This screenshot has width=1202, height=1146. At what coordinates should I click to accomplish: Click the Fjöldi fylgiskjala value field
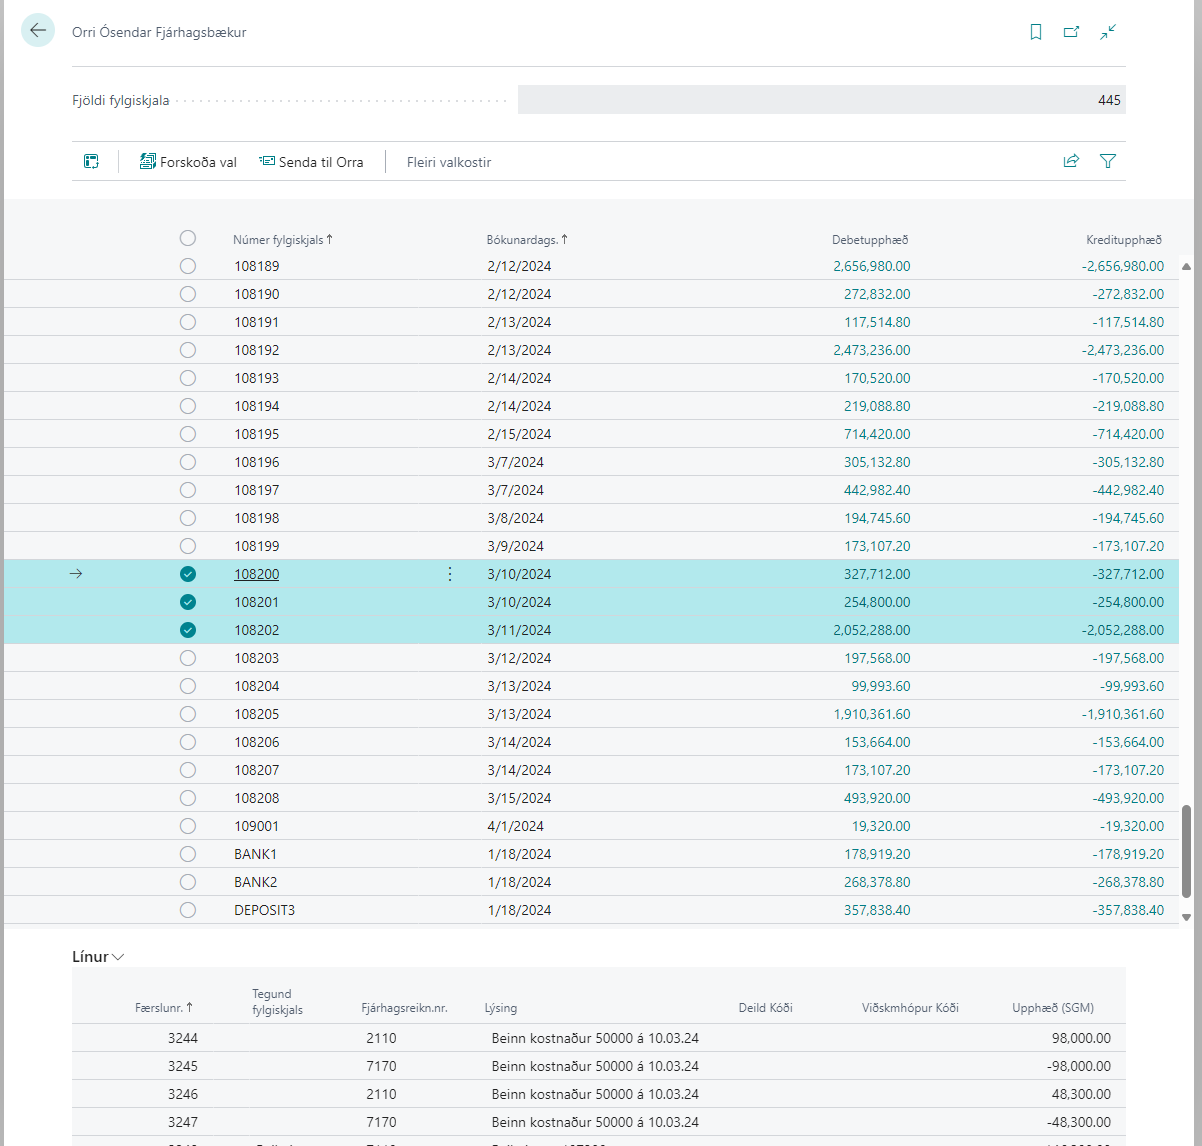pos(821,100)
